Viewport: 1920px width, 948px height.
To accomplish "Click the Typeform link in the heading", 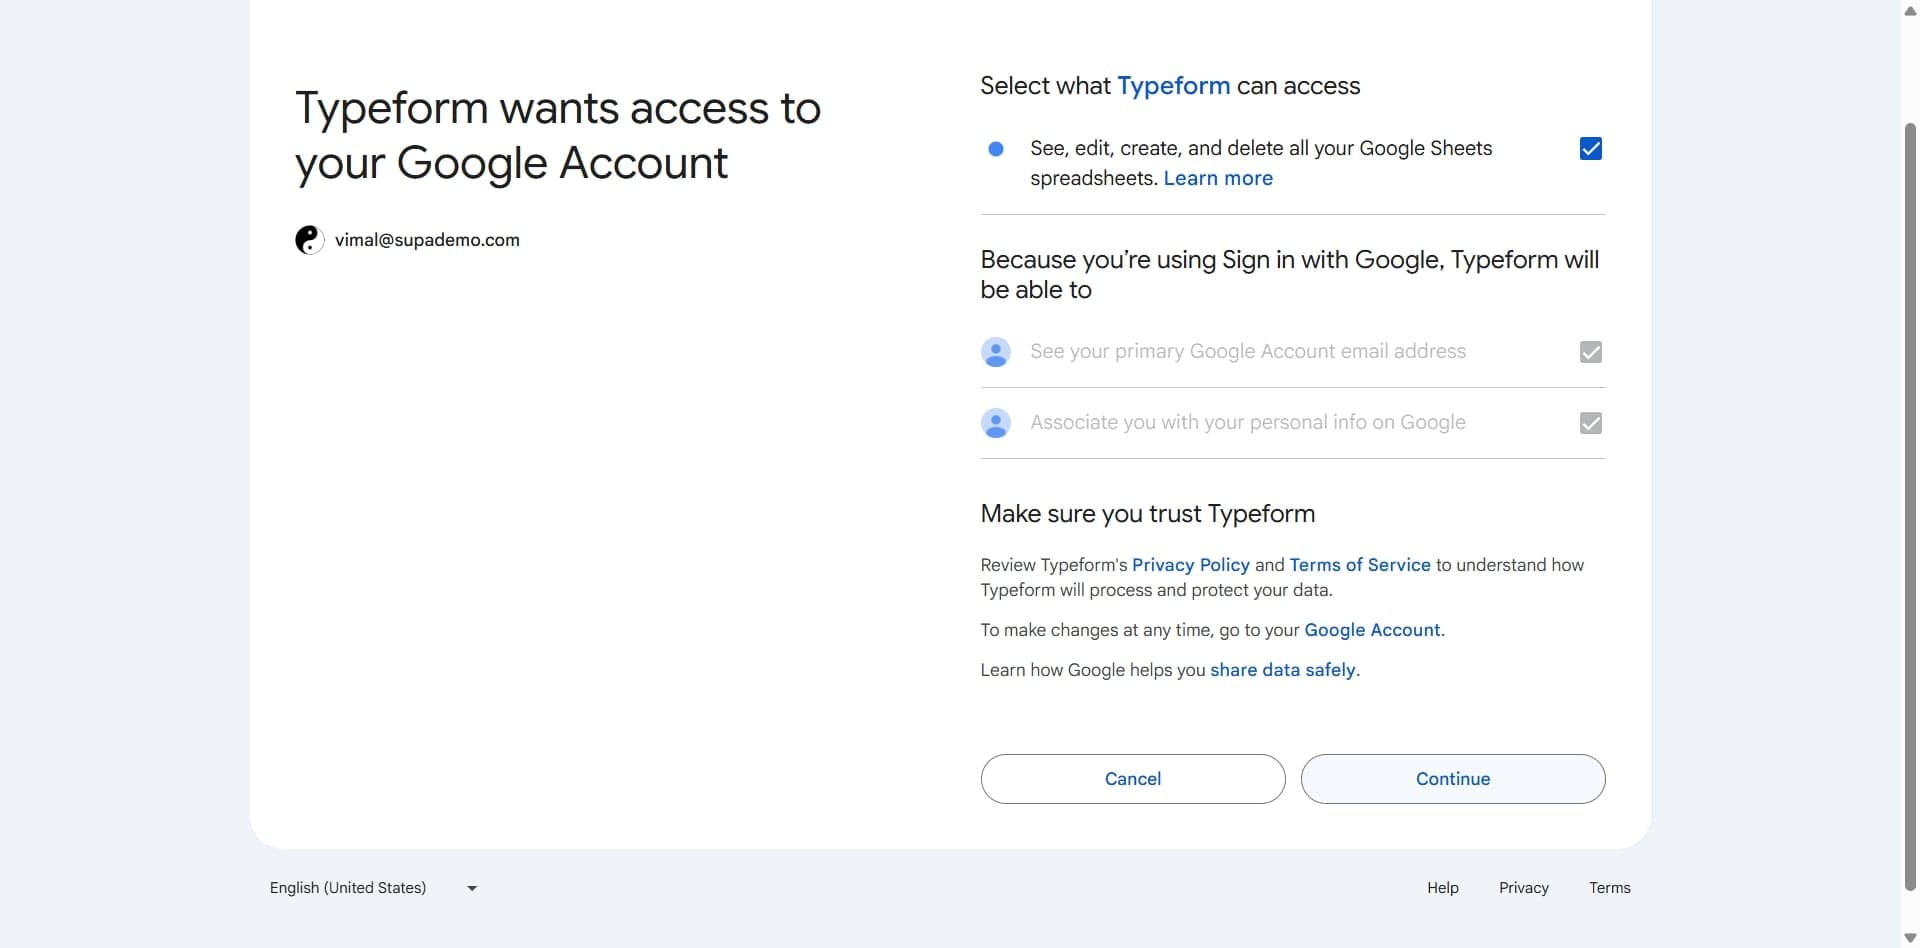I will click(1174, 86).
